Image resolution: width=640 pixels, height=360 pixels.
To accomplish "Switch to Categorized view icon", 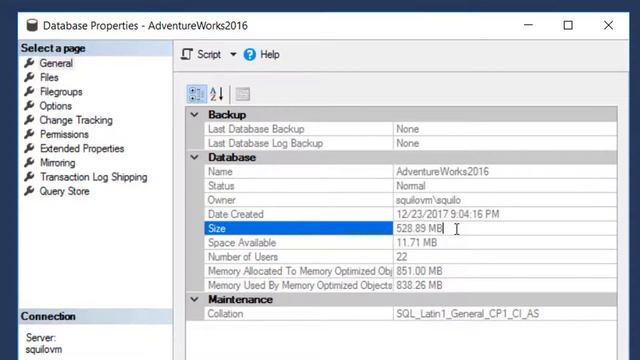I will 197,94.
